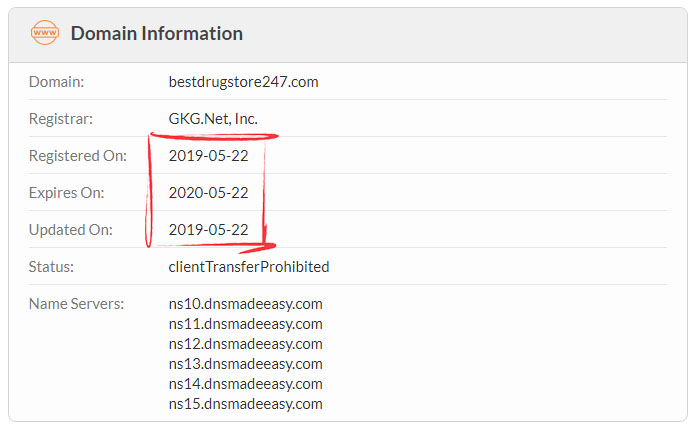Click name server ns14.dnsmadeeasy.com
The height and width of the screenshot is (429, 695).
246,384
